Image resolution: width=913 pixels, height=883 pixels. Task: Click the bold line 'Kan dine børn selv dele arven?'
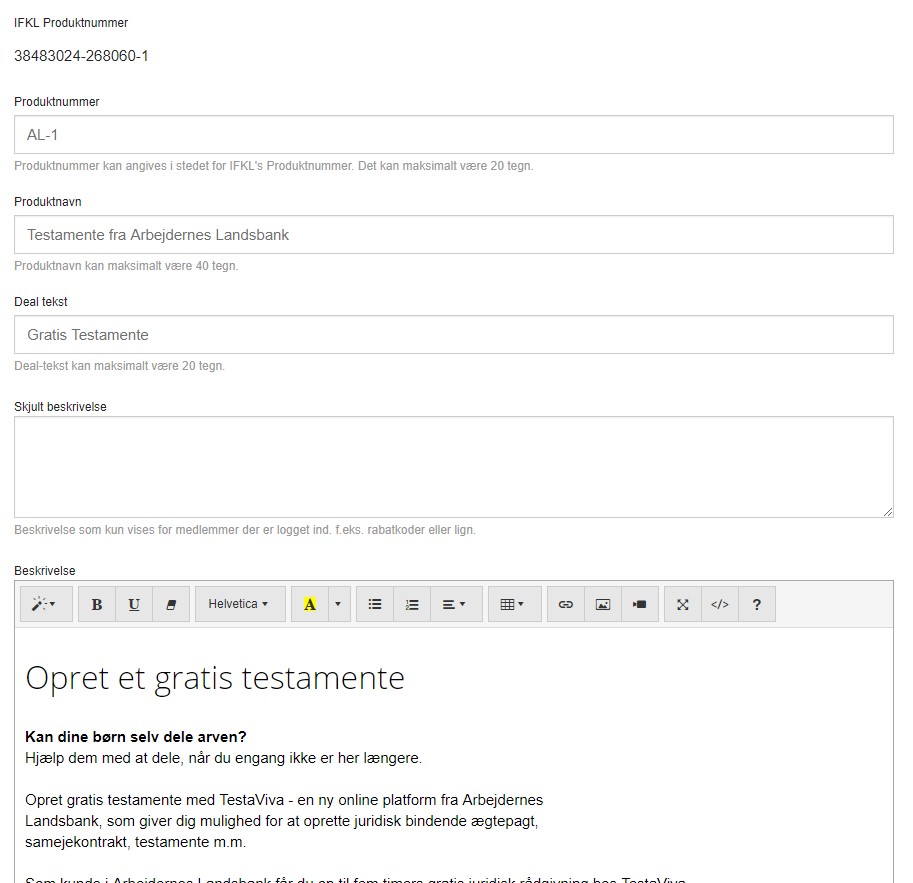click(136, 737)
